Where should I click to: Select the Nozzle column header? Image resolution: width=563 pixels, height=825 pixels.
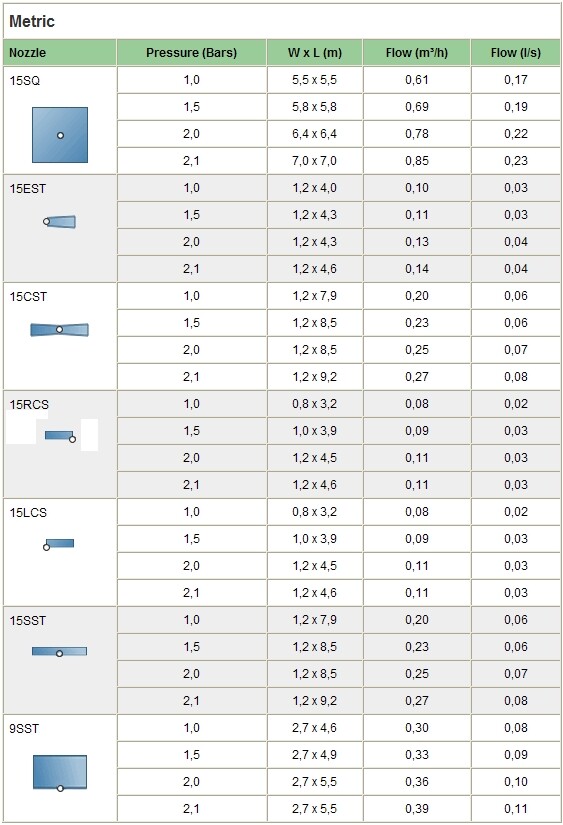point(59,53)
